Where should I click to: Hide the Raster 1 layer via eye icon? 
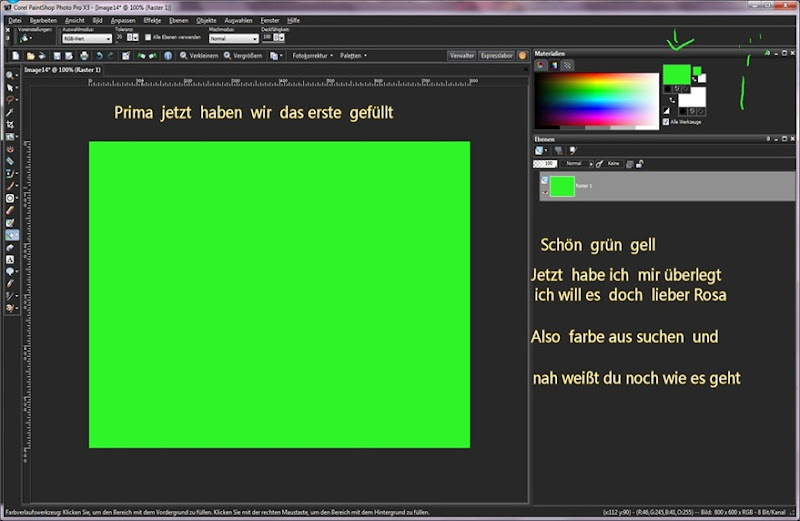(544, 192)
